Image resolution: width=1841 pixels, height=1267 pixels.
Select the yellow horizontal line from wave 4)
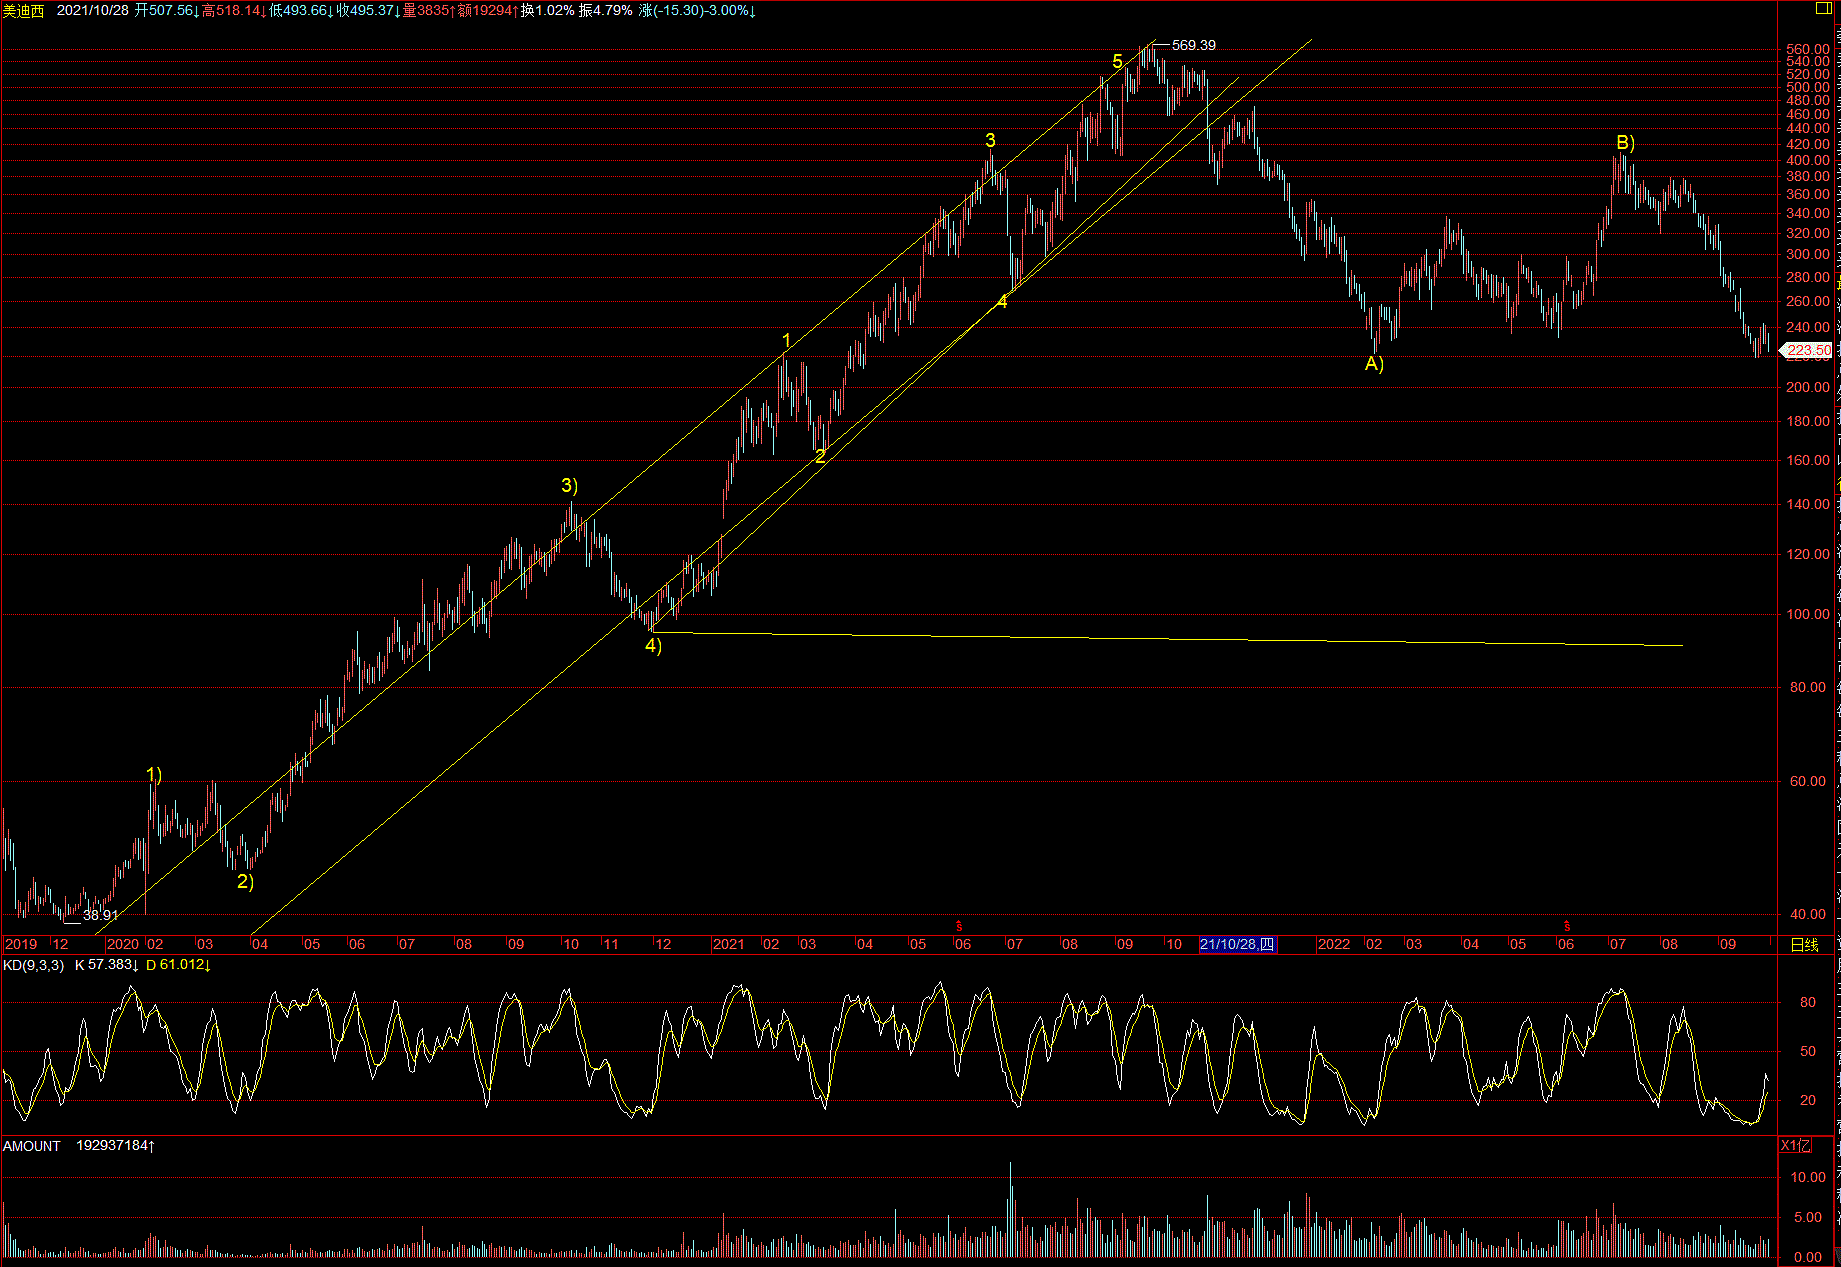click(x=1166, y=638)
